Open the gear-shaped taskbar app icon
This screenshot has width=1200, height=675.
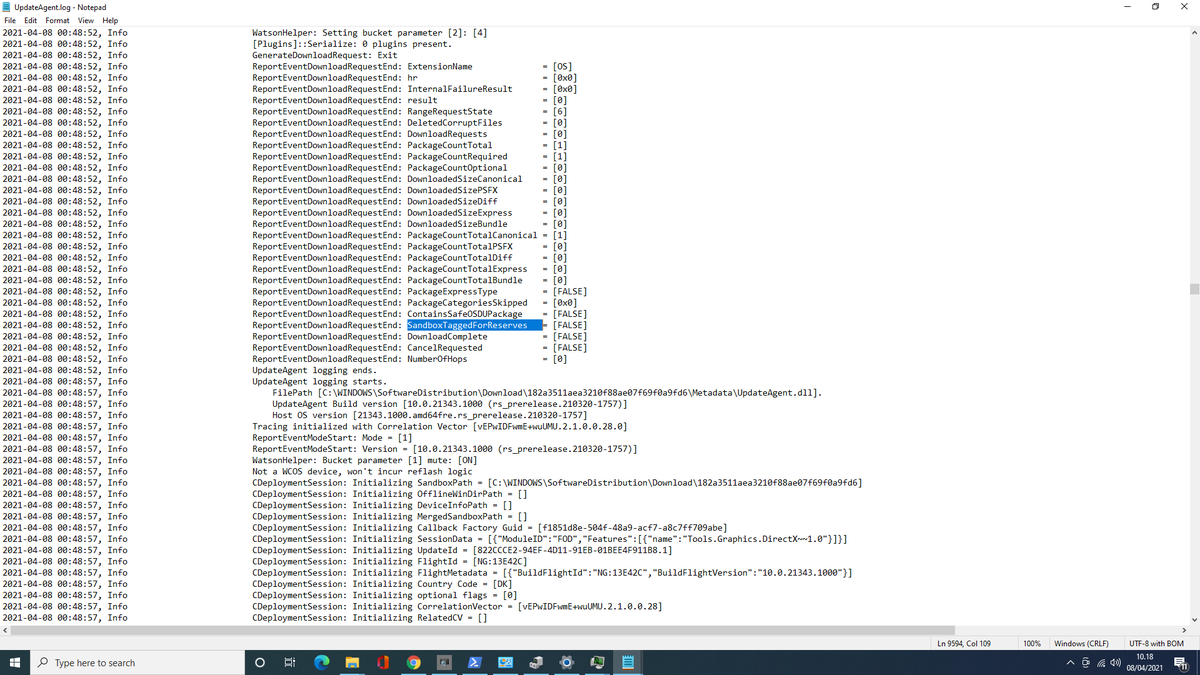[x=567, y=662]
